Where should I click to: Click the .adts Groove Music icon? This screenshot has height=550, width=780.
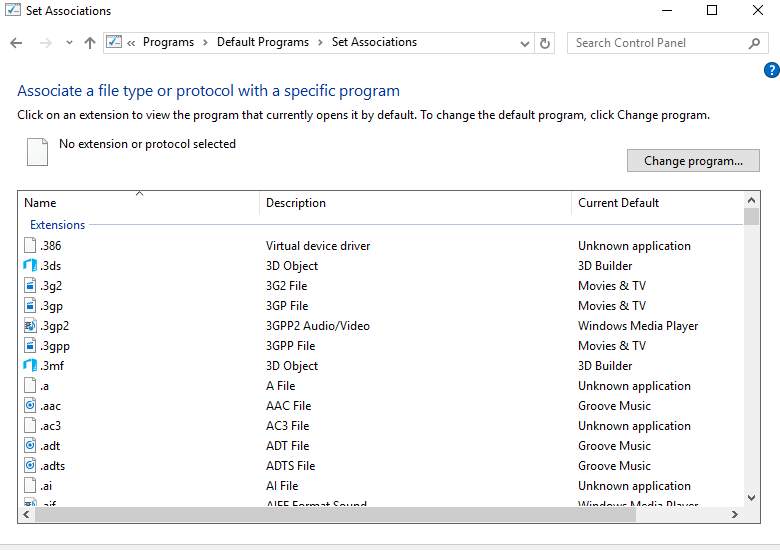(x=30, y=465)
